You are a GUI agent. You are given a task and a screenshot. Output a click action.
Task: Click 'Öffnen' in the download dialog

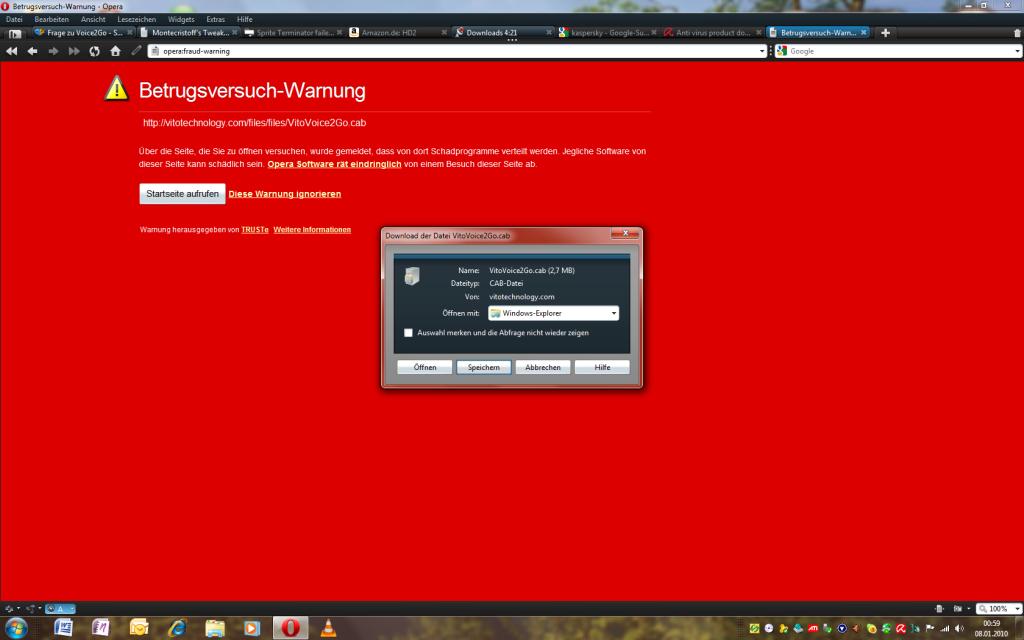click(x=424, y=368)
